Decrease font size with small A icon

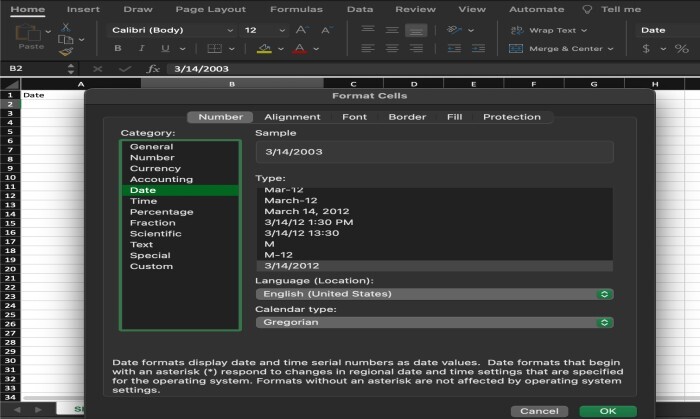[x=326, y=30]
